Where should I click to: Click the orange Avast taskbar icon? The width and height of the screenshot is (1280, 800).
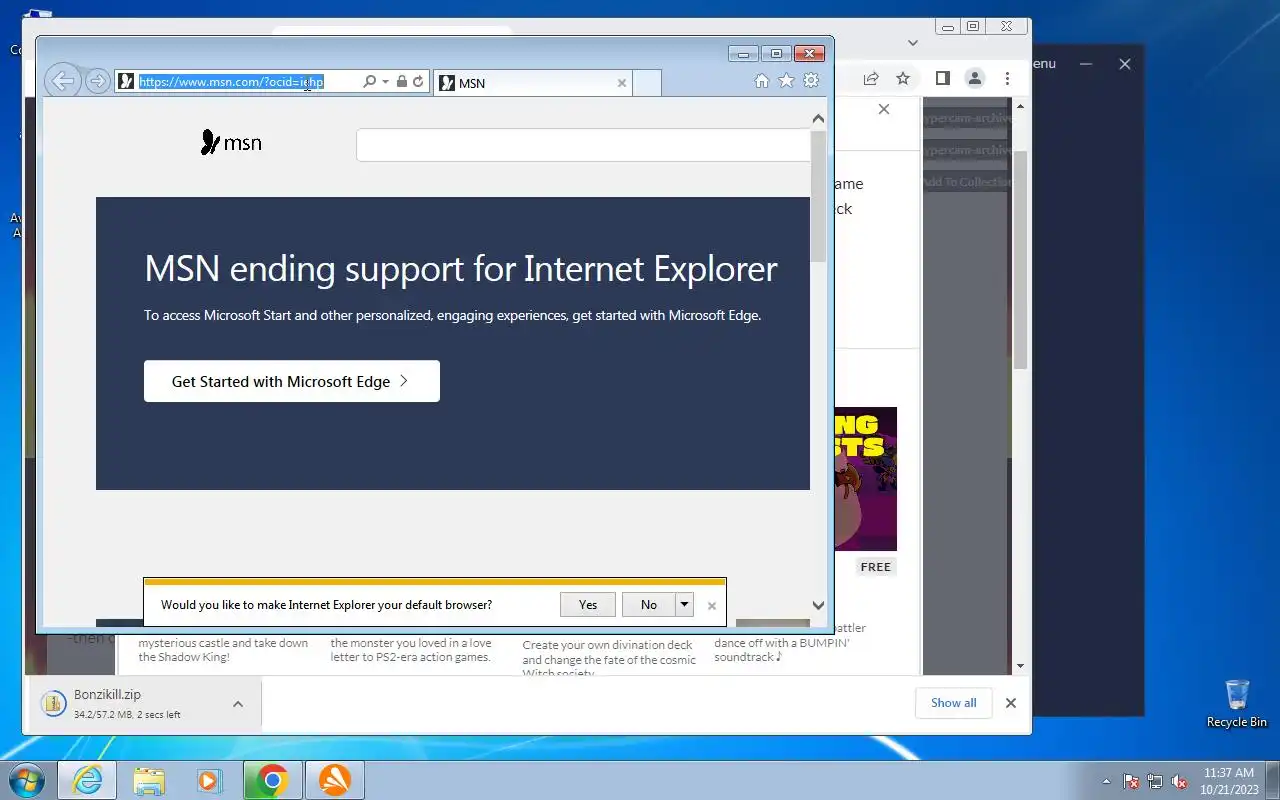(x=334, y=780)
